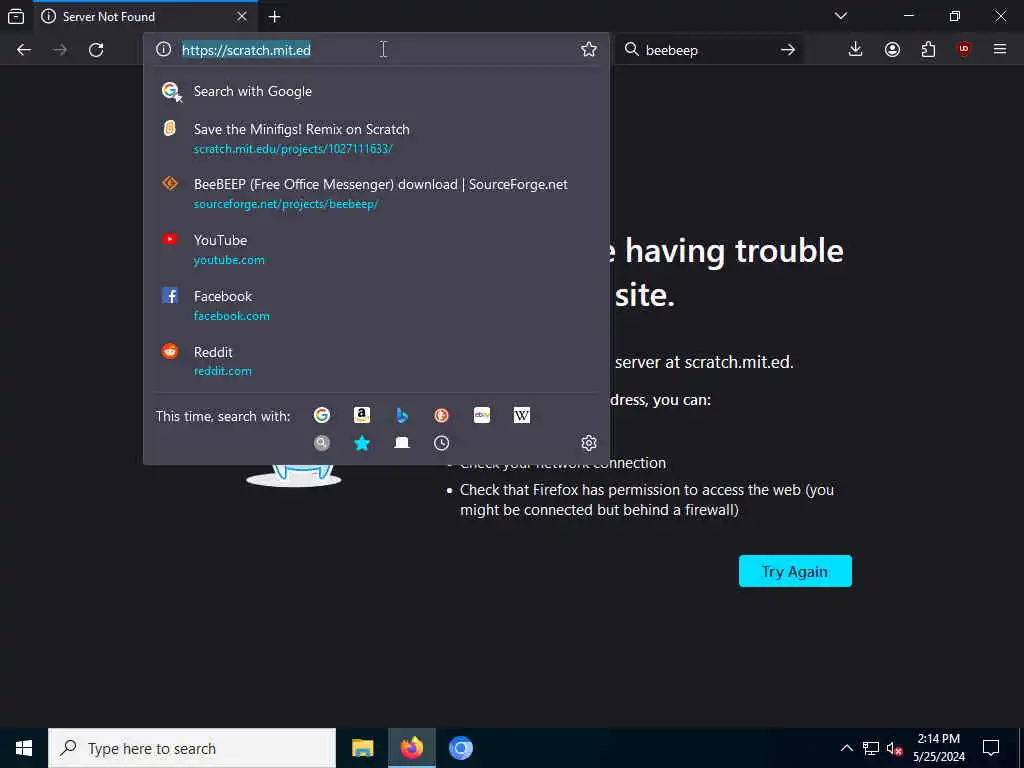The width and height of the screenshot is (1024, 768).
Task: Close the Server Not Found tab
Action: point(242,16)
